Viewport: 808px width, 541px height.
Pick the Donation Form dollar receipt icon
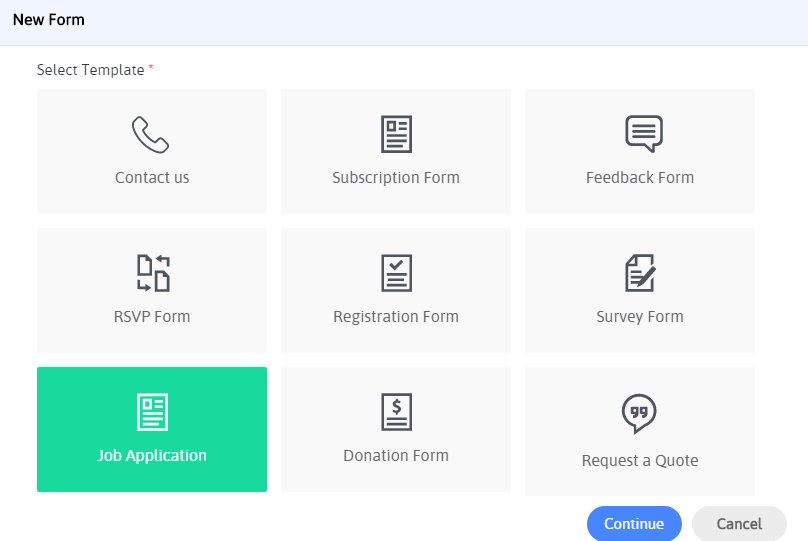click(396, 412)
